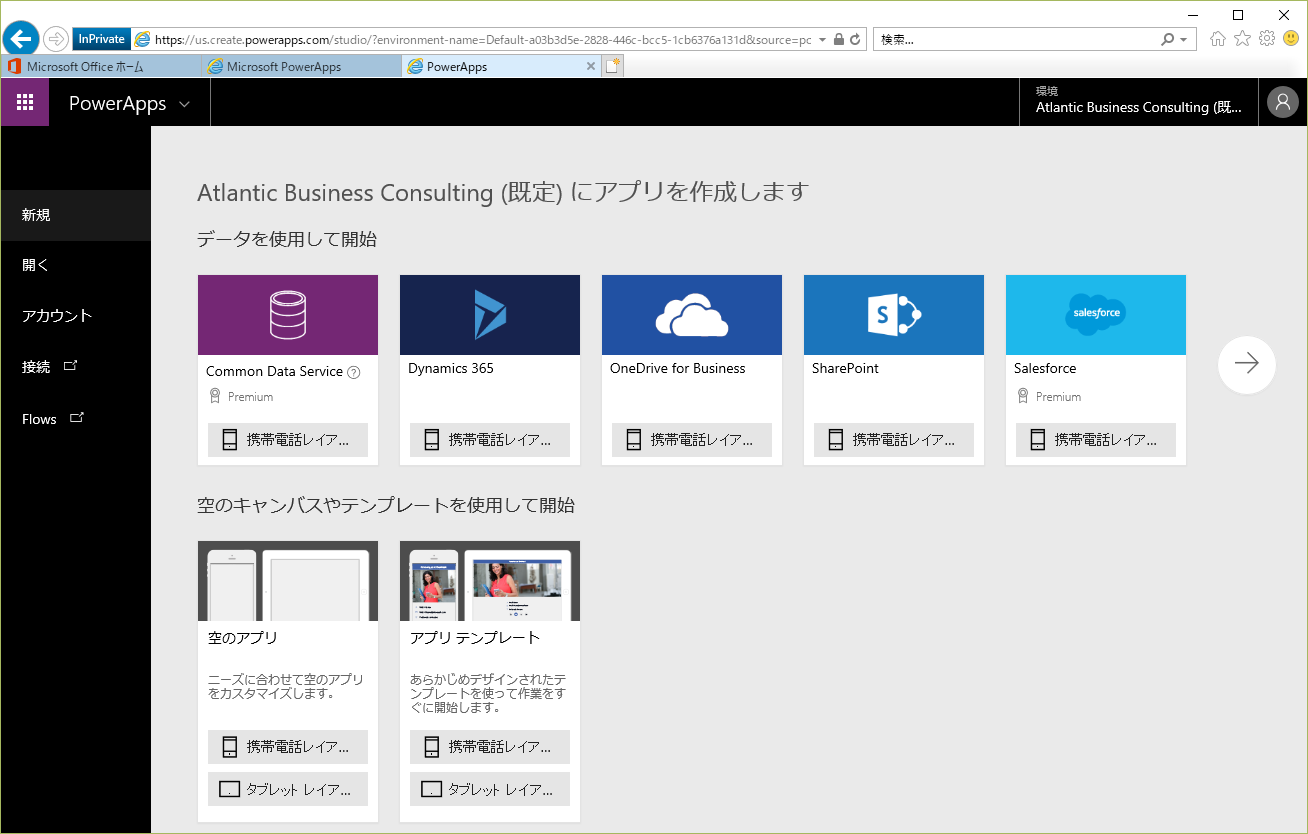Open the browser home icon

pos(1217,39)
